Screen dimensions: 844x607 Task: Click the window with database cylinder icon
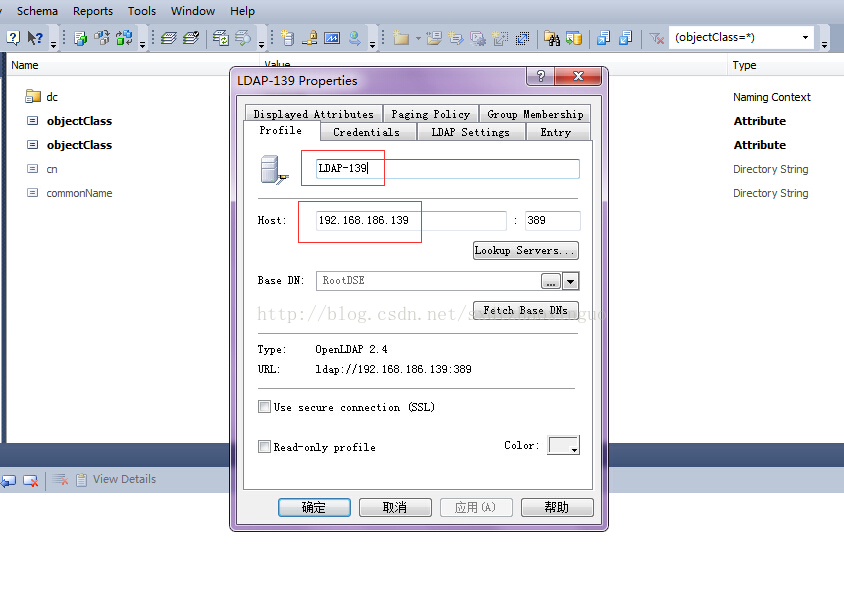[574, 38]
